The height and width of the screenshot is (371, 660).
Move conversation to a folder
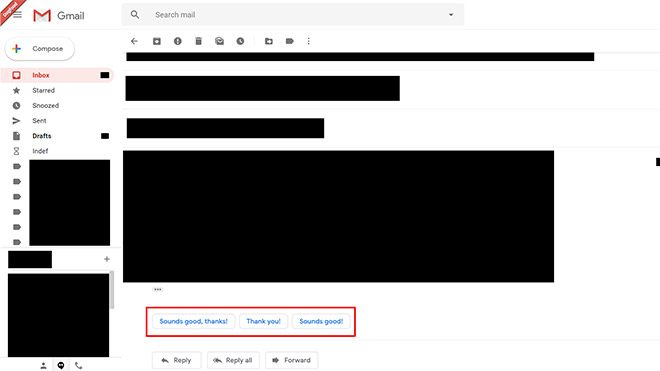269,41
